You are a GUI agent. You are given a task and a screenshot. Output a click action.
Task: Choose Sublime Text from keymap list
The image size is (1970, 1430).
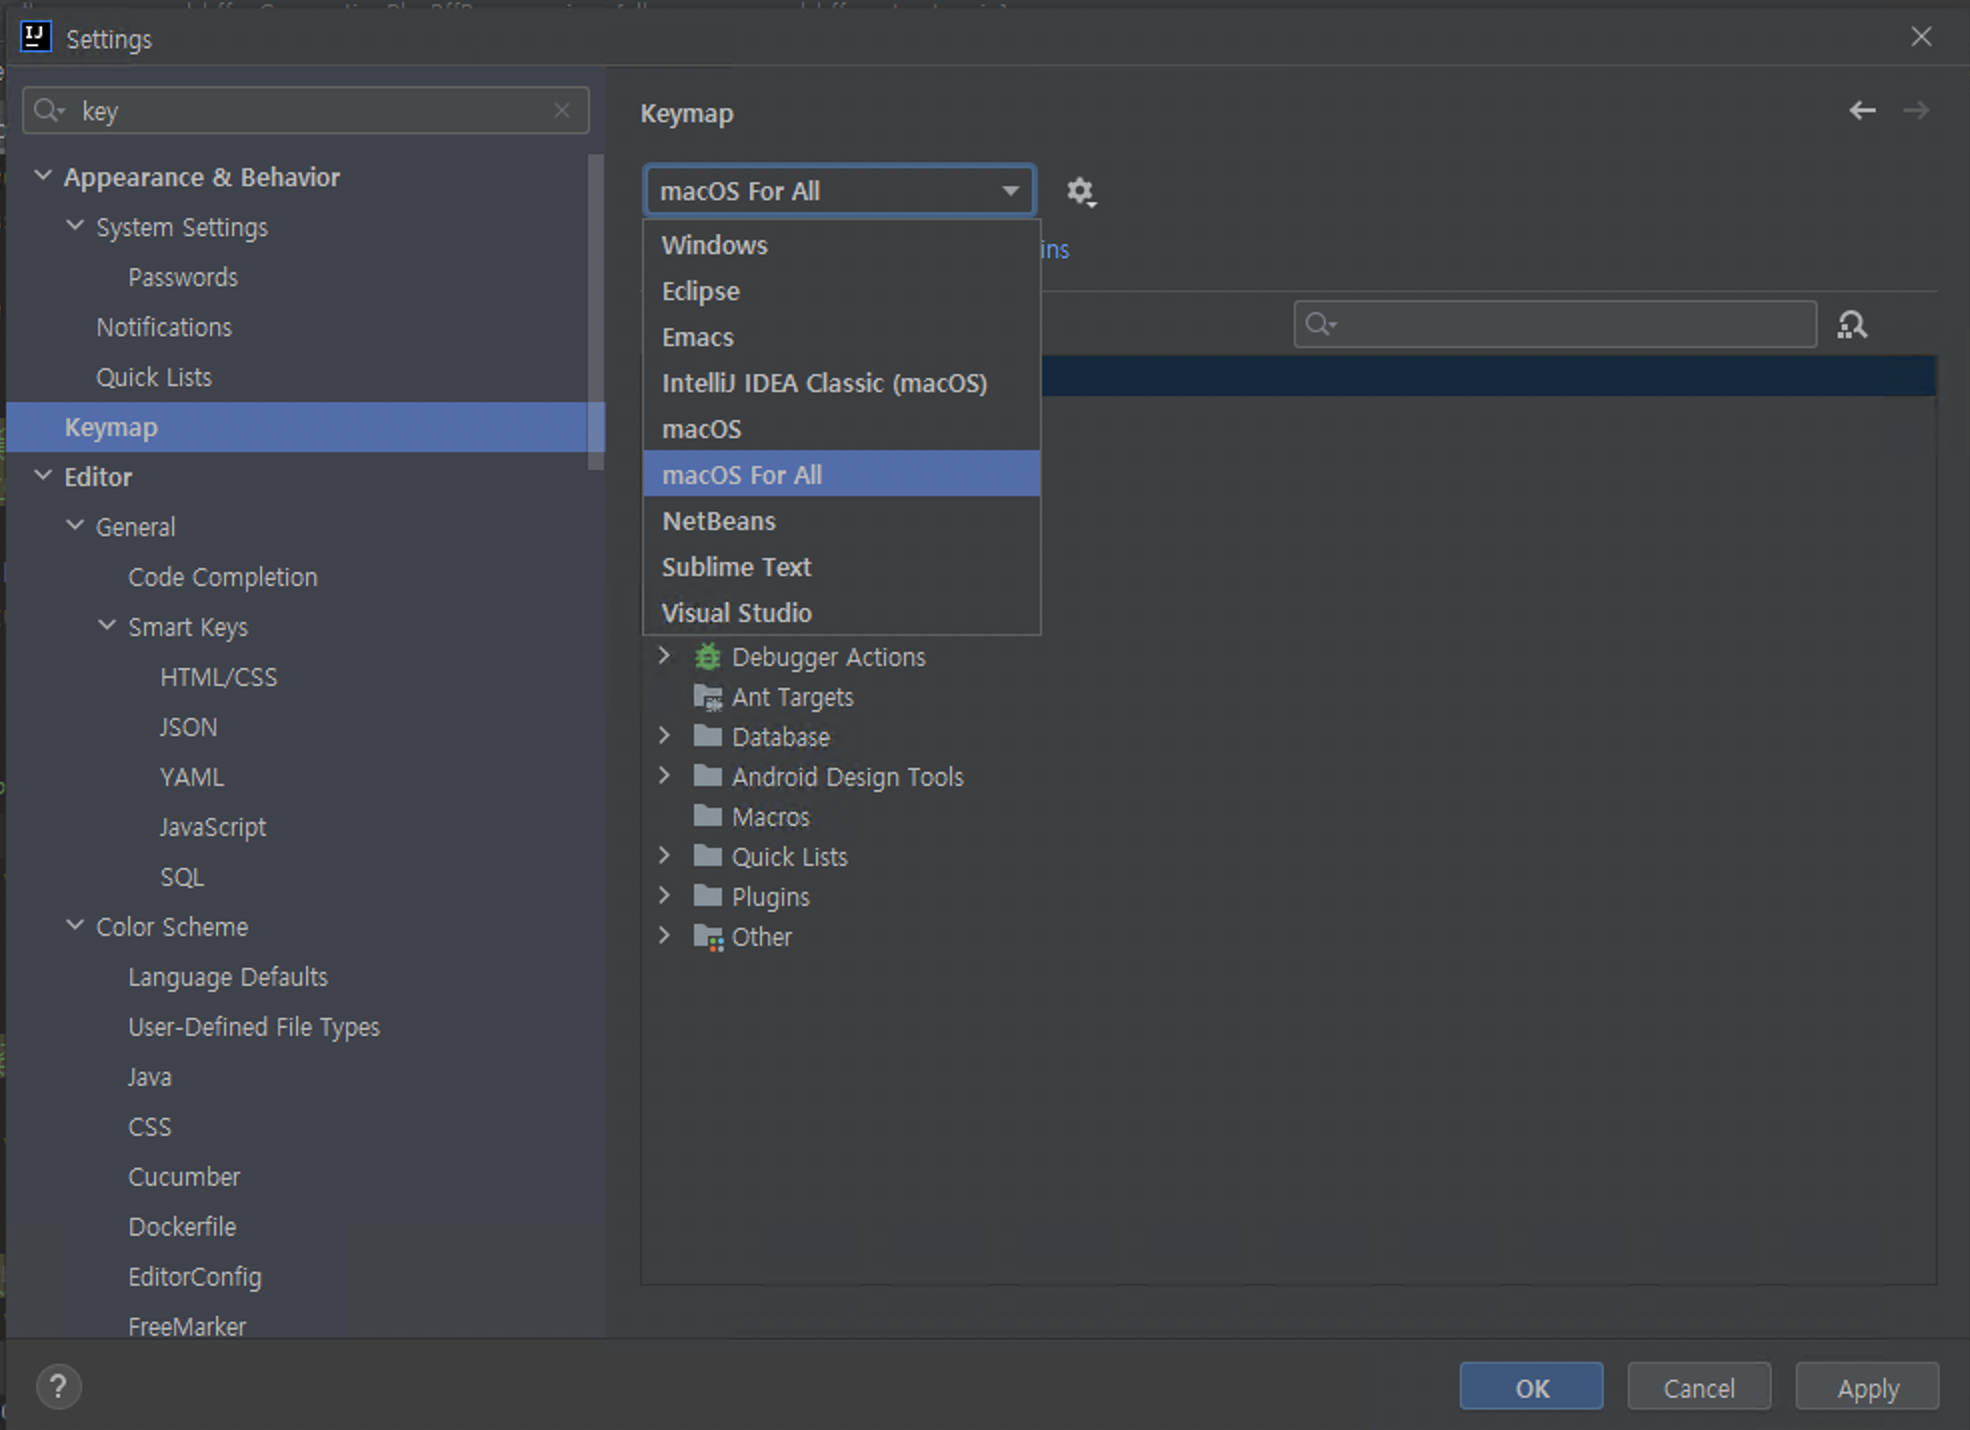tap(736, 567)
